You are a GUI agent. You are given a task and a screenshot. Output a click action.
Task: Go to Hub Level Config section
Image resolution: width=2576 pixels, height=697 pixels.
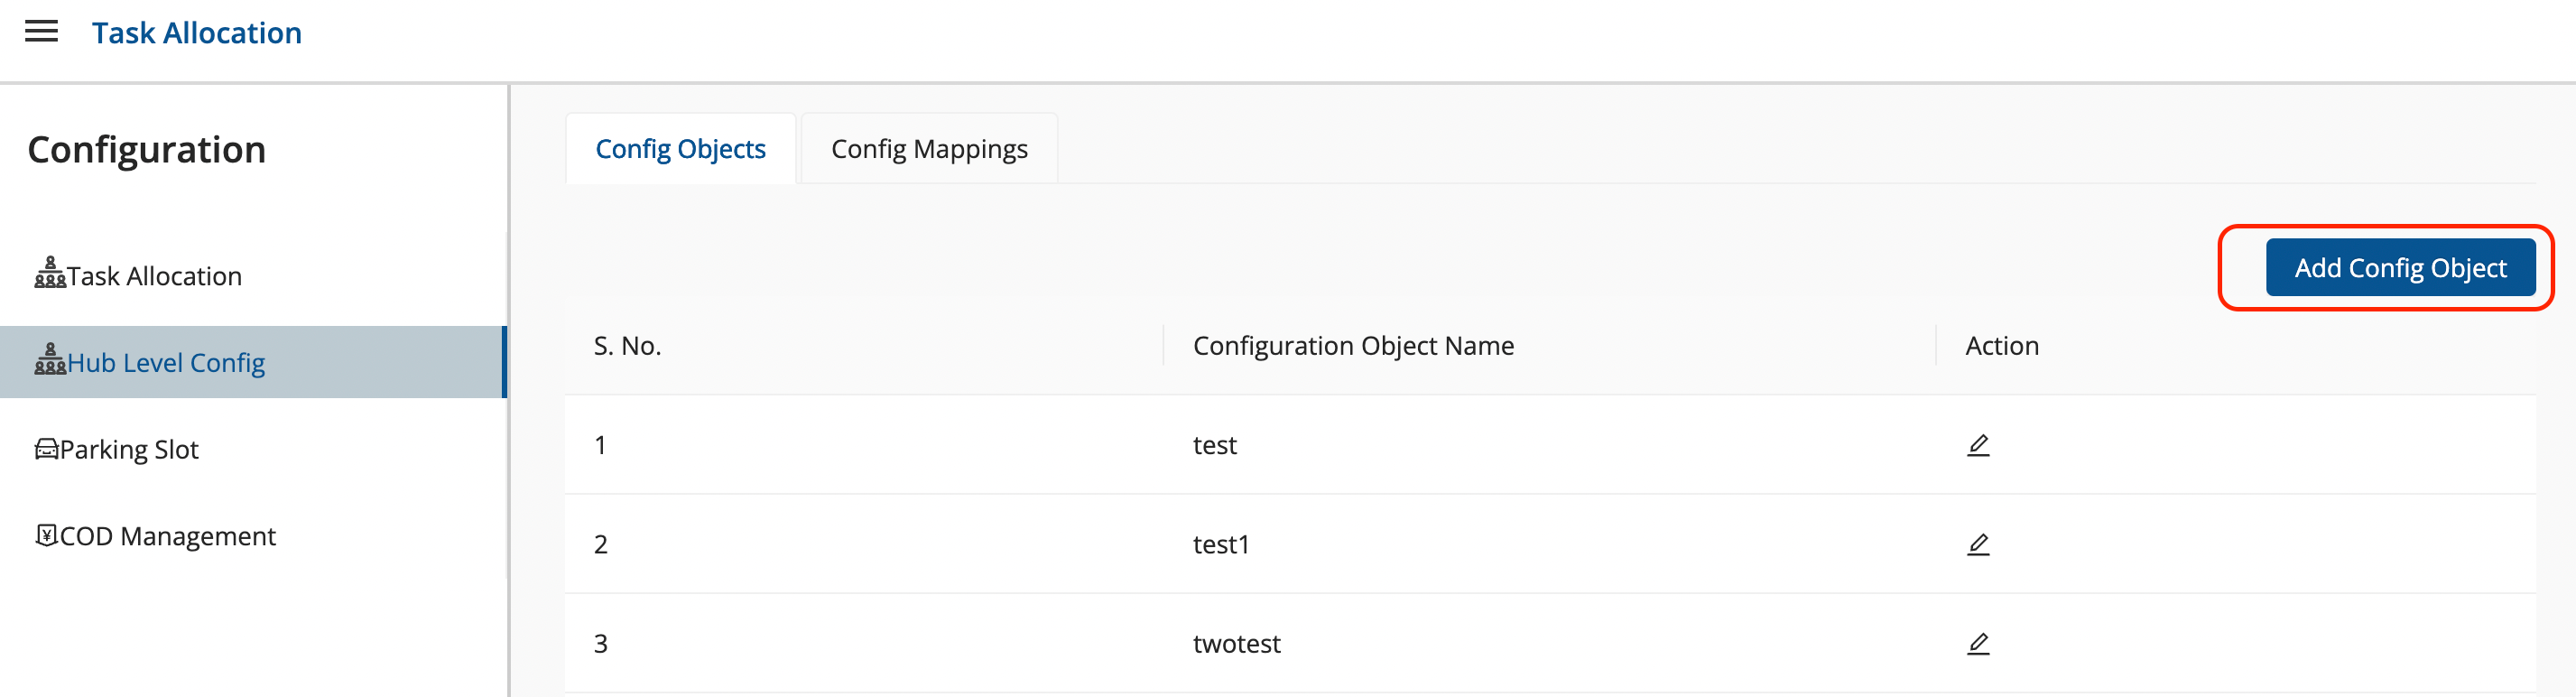pos(166,363)
